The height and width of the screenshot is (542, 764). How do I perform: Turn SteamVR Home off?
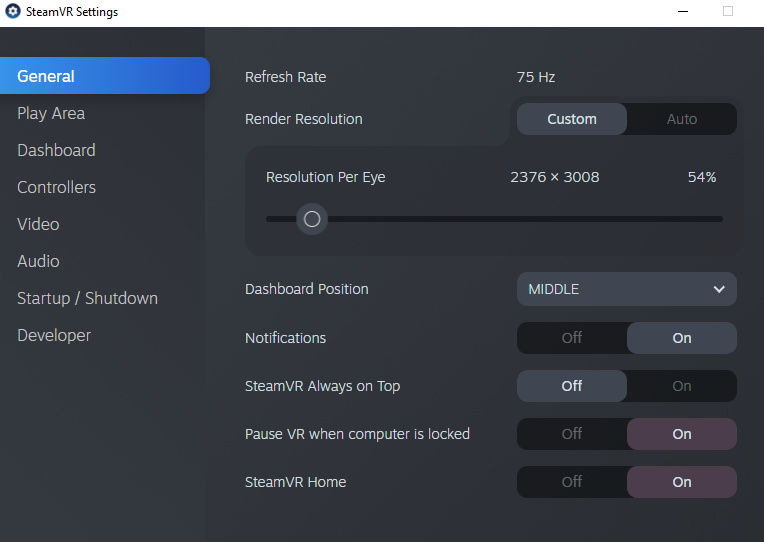pos(572,482)
